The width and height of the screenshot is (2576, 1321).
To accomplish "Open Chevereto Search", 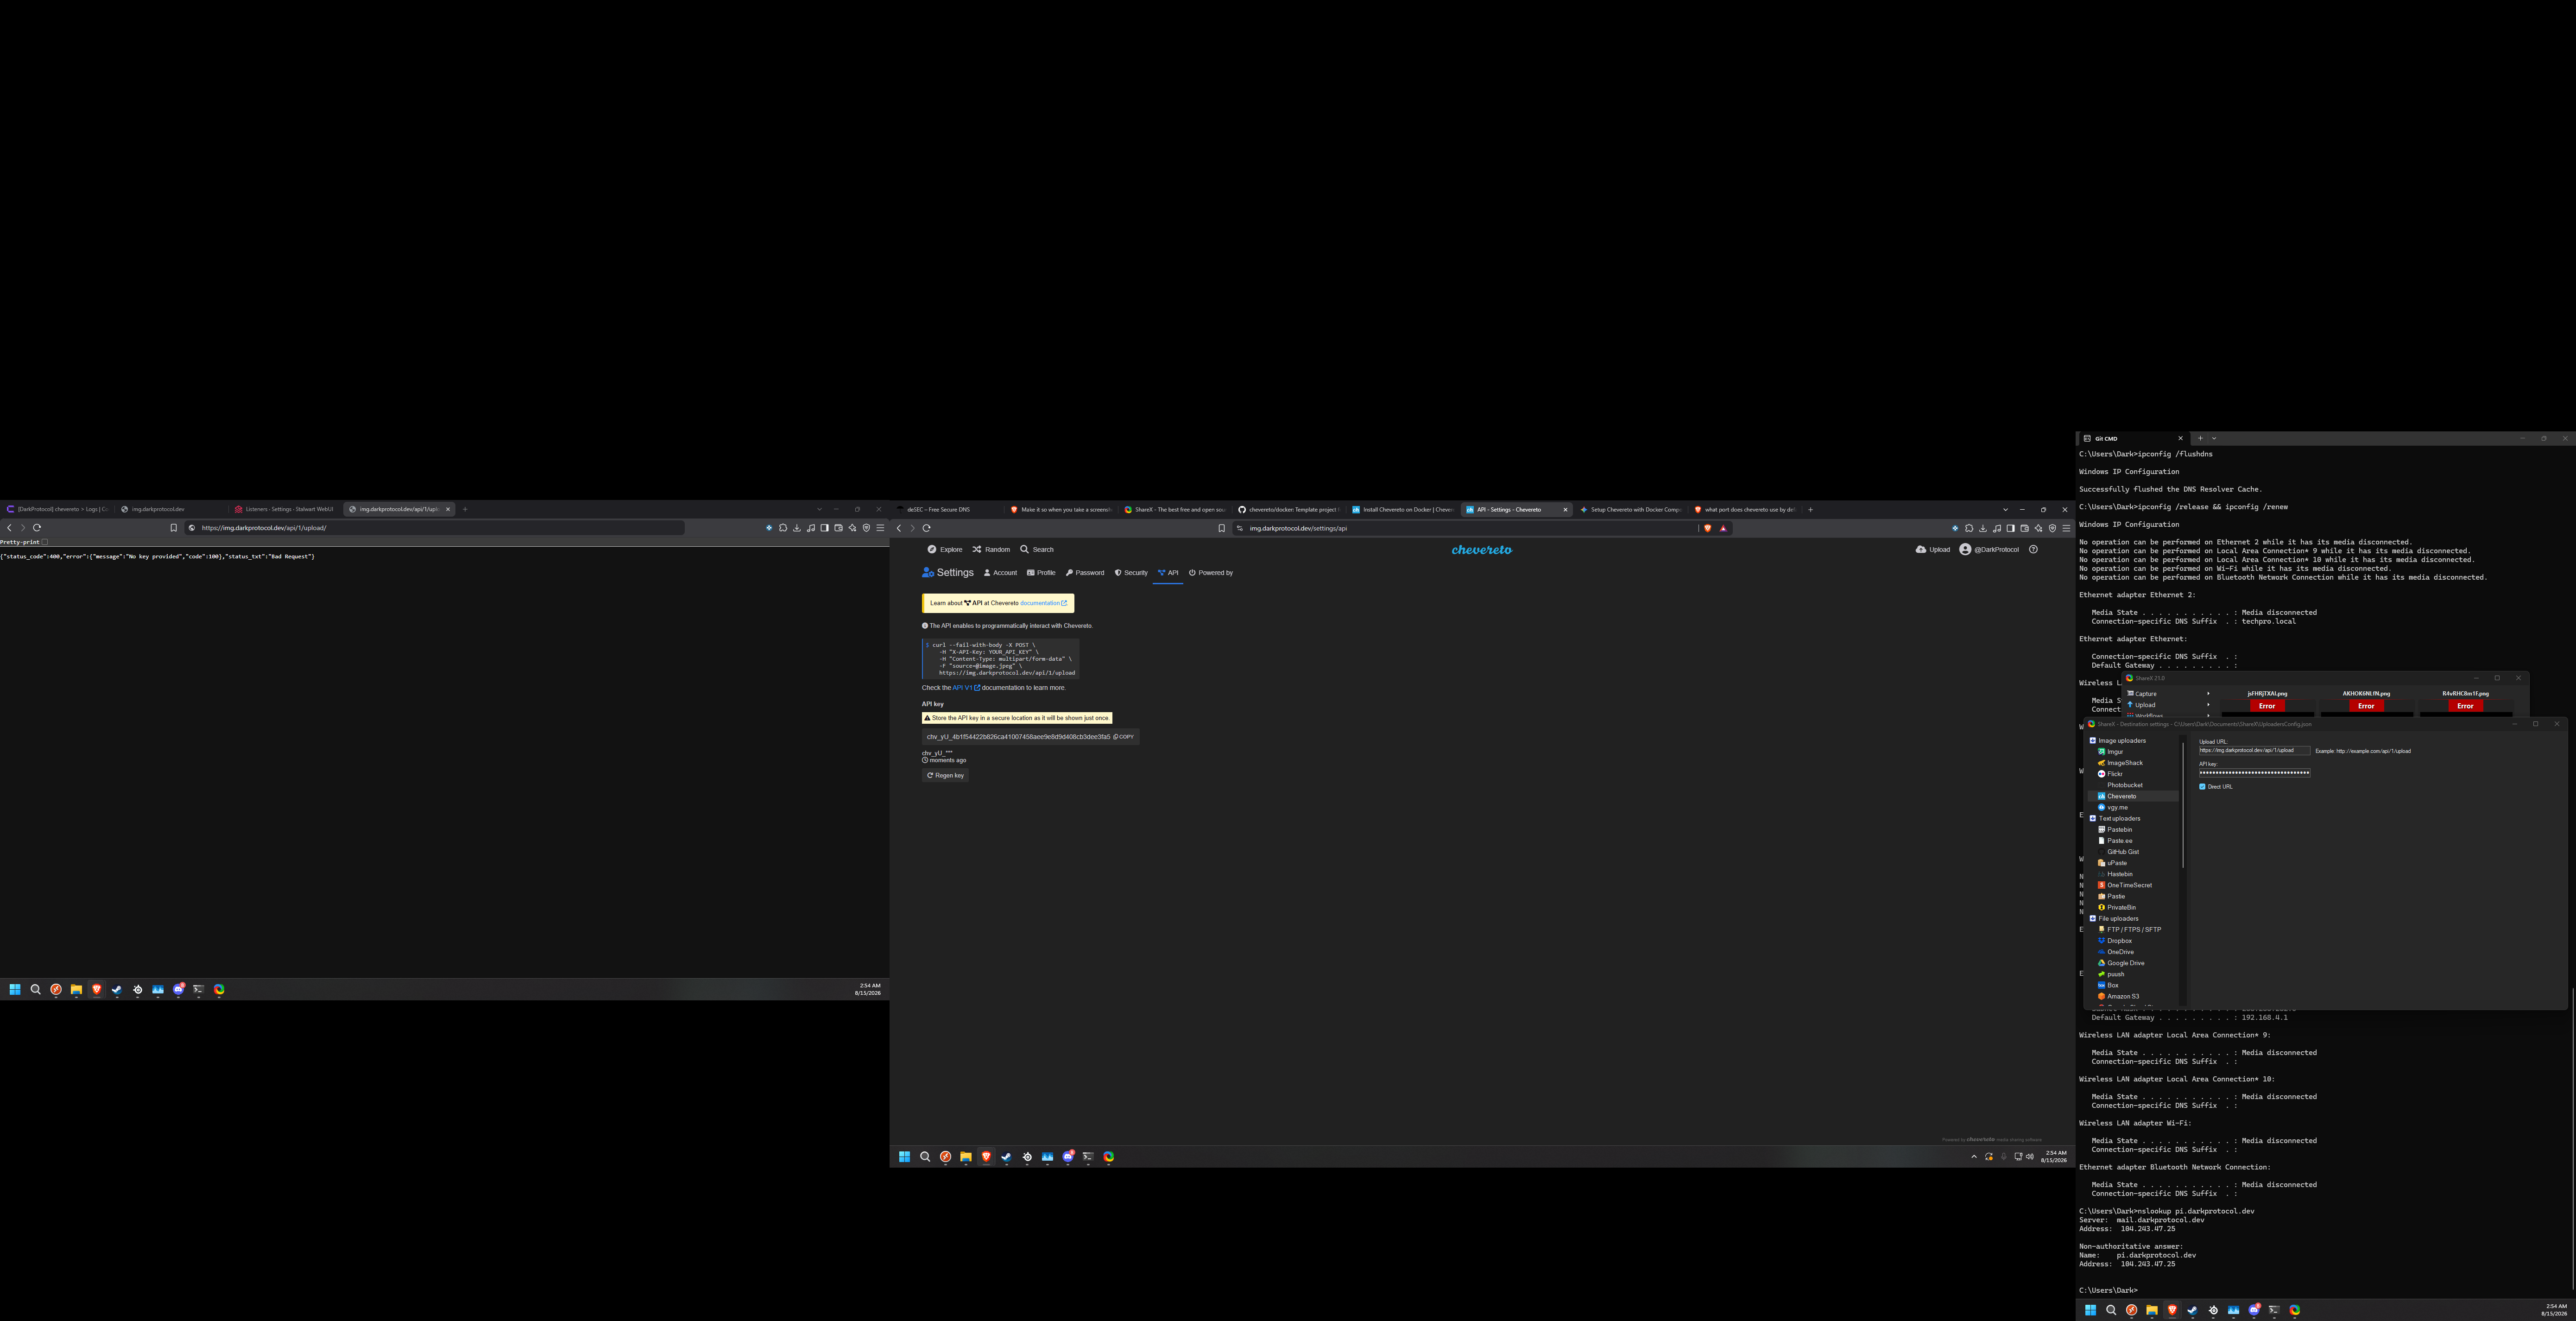I will tap(1037, 549).
